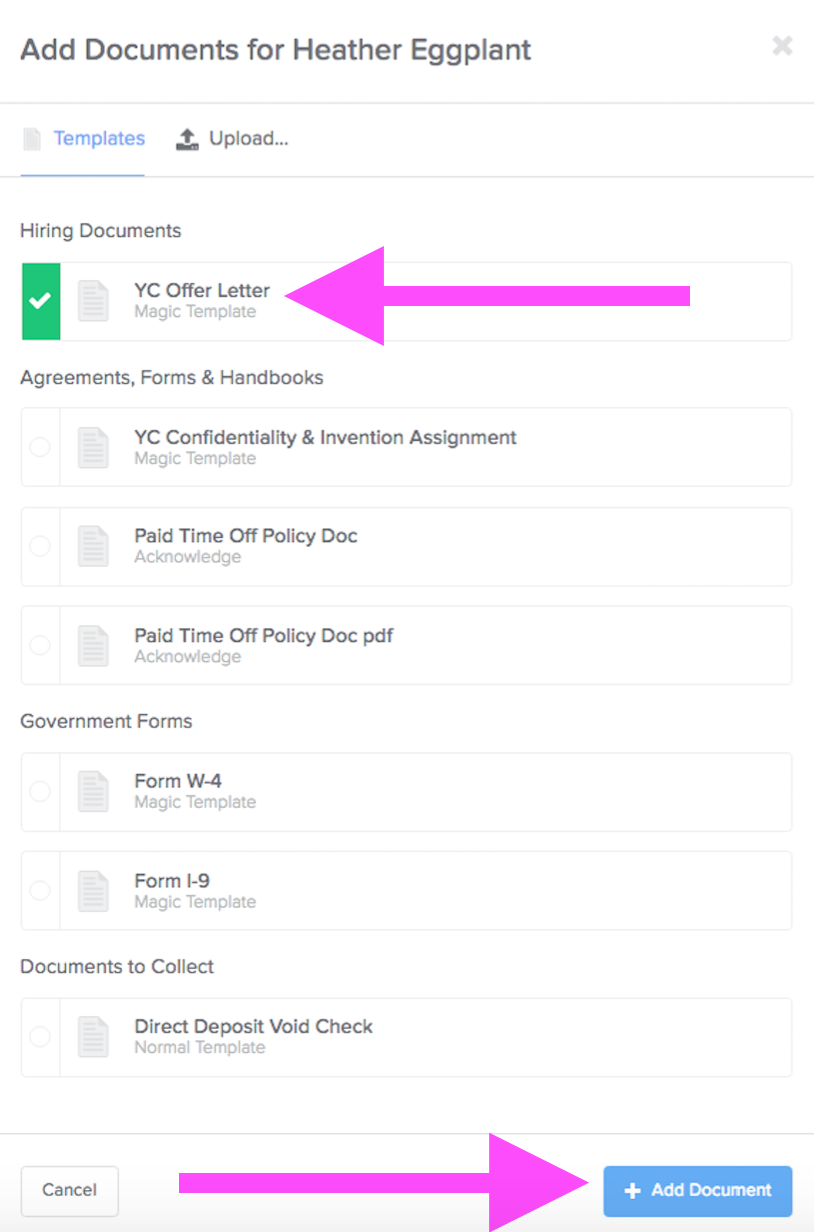Uncheck the green YC Offer Letter checkbox

41,301
